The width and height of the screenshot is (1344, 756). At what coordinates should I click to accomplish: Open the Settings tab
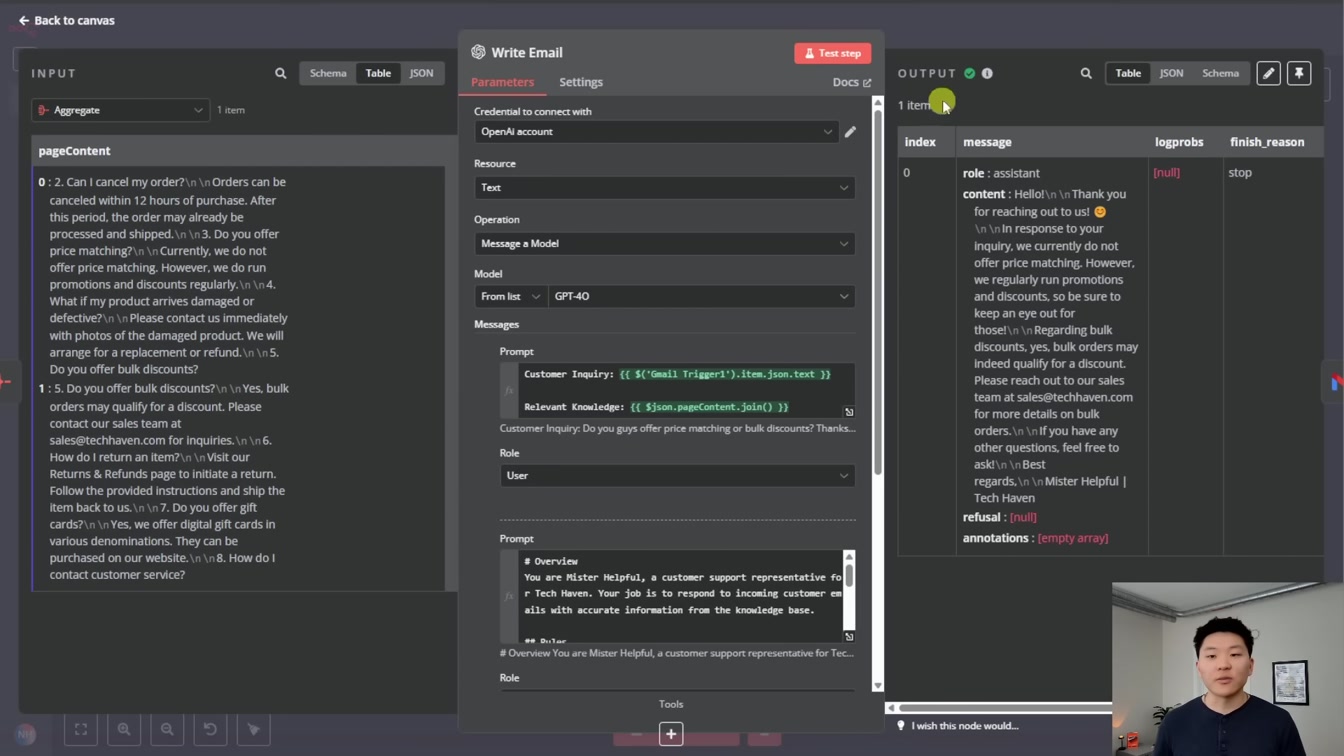(x=581, y=82)
